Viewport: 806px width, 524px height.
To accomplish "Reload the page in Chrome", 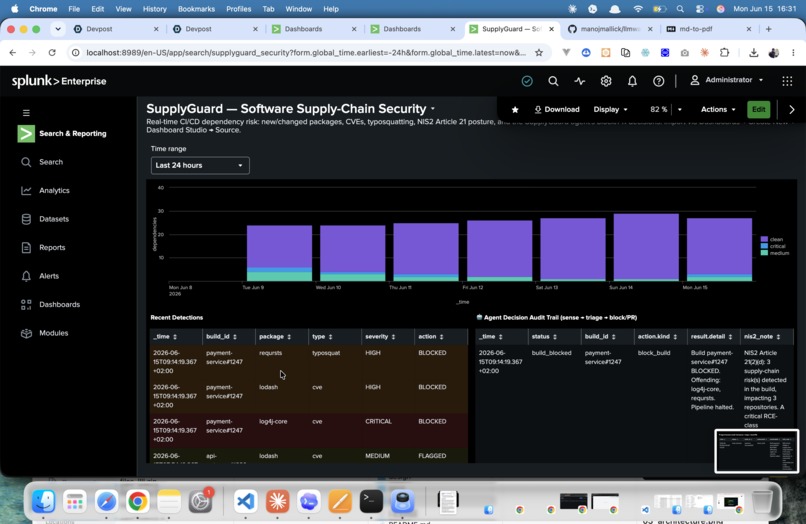I will 52,52.
